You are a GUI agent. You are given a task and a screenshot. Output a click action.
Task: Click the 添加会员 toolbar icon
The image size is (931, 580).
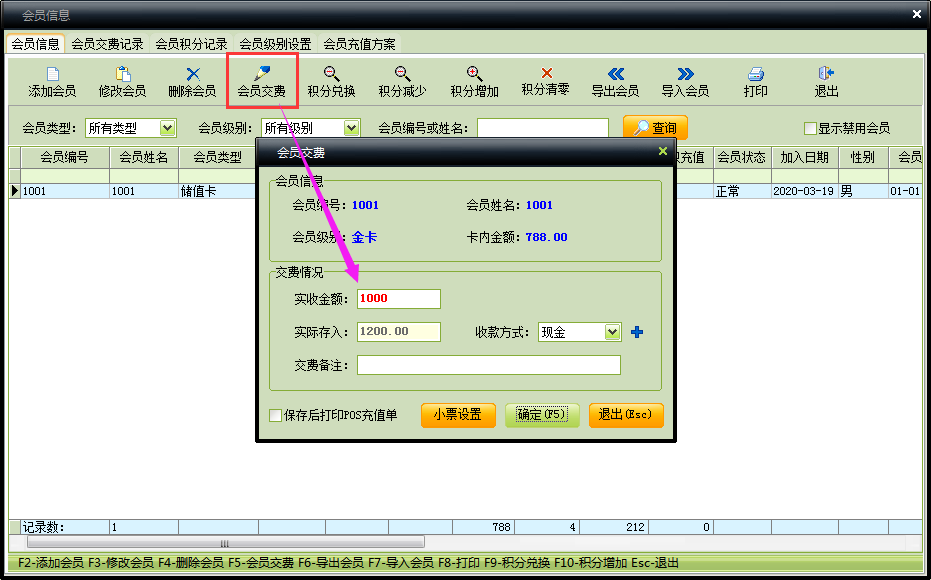(x=52, y=75)
